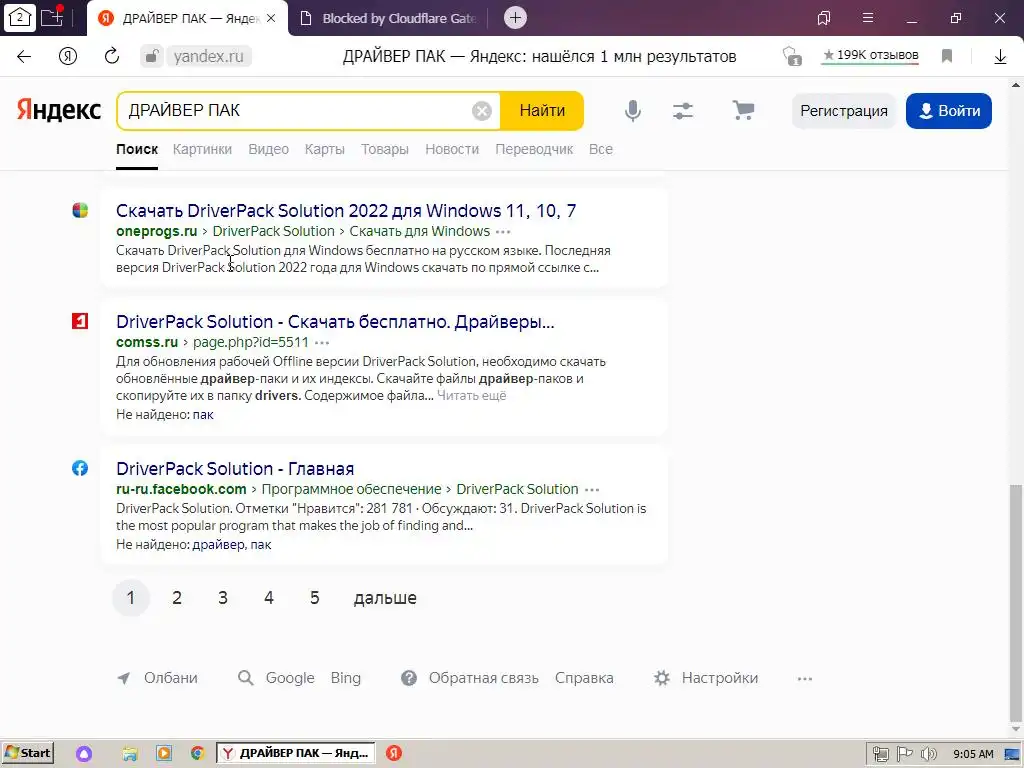Expand footer more options dots
The image size is (1024, 768).
(x=805, y=679)
